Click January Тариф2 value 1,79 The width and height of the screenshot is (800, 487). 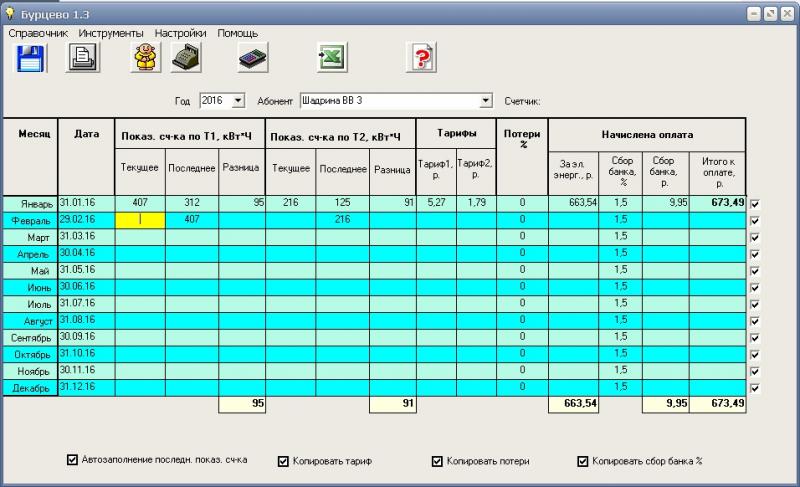(477, 203)
